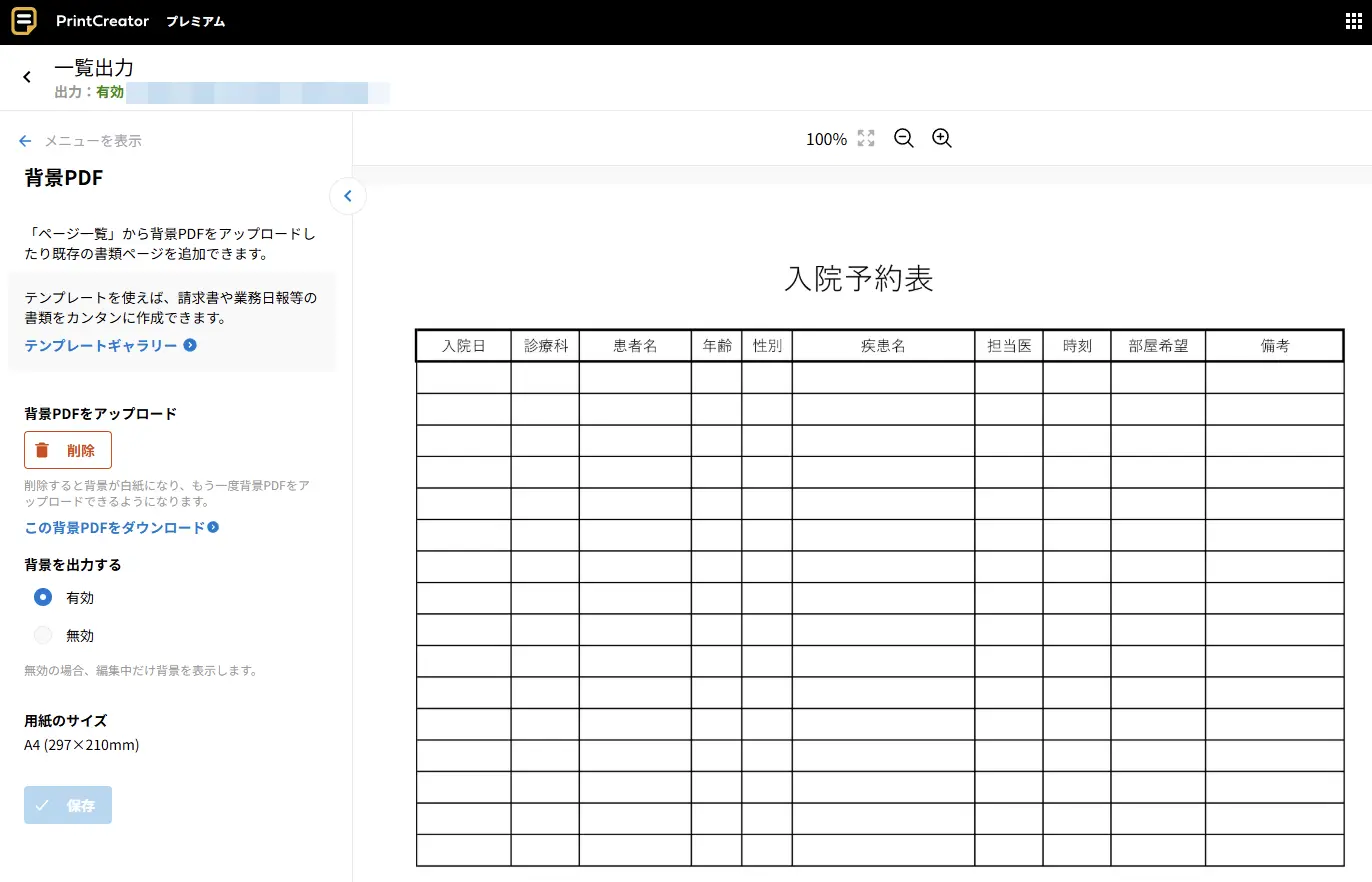
Task: Click the PrintCreator logo icon
Action: pyautogui.click(x=24, y=21)
